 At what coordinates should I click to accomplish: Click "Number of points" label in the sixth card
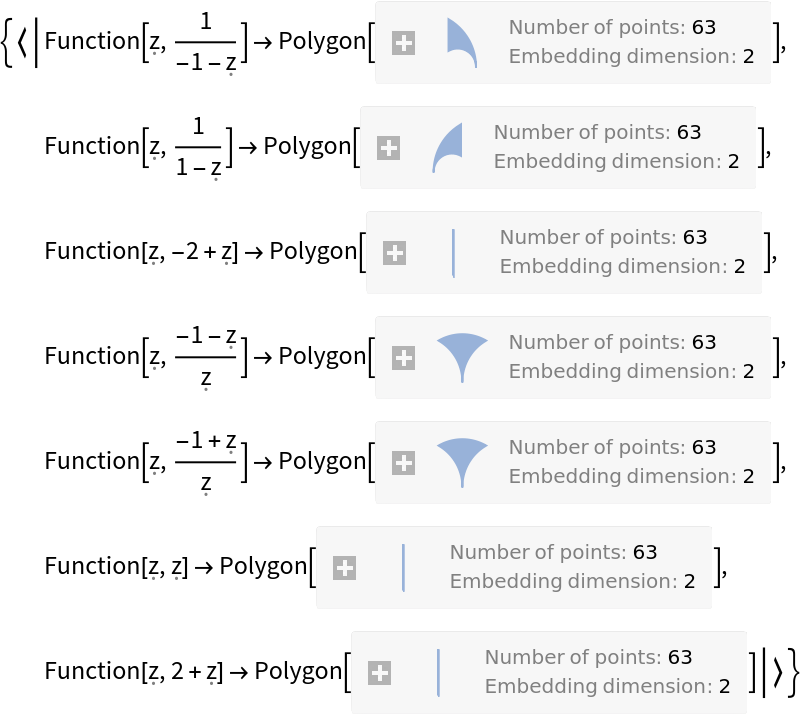tap(538, 553)
